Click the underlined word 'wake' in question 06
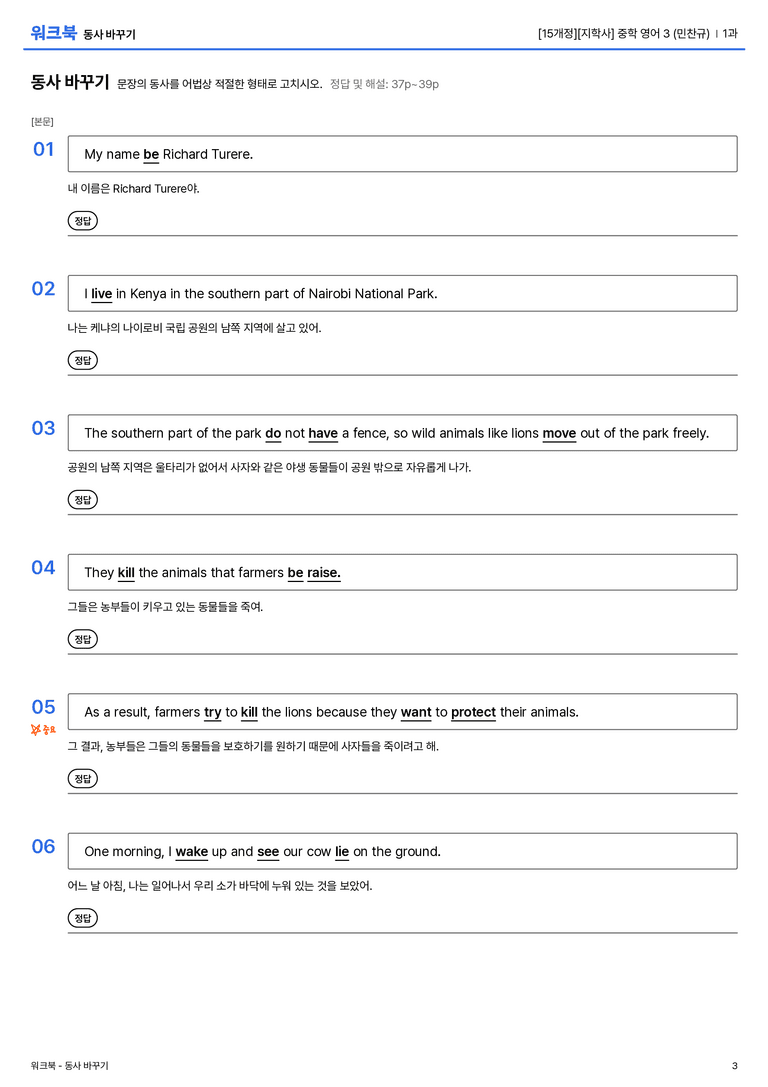The height and width of the screenshot is (1087, 768). pos(191,851)
